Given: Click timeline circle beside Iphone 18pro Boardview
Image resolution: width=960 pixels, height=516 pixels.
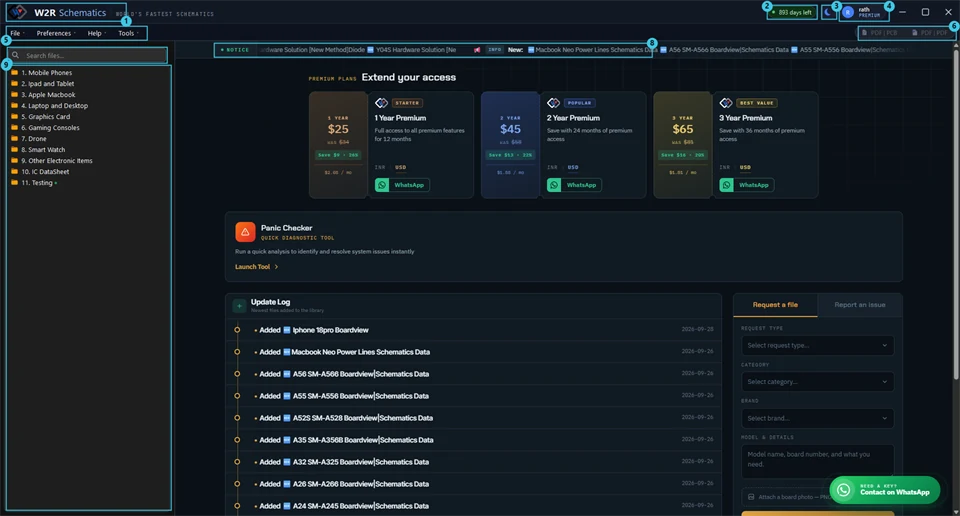Looking at the screenshot, I should tap(237, 330).
